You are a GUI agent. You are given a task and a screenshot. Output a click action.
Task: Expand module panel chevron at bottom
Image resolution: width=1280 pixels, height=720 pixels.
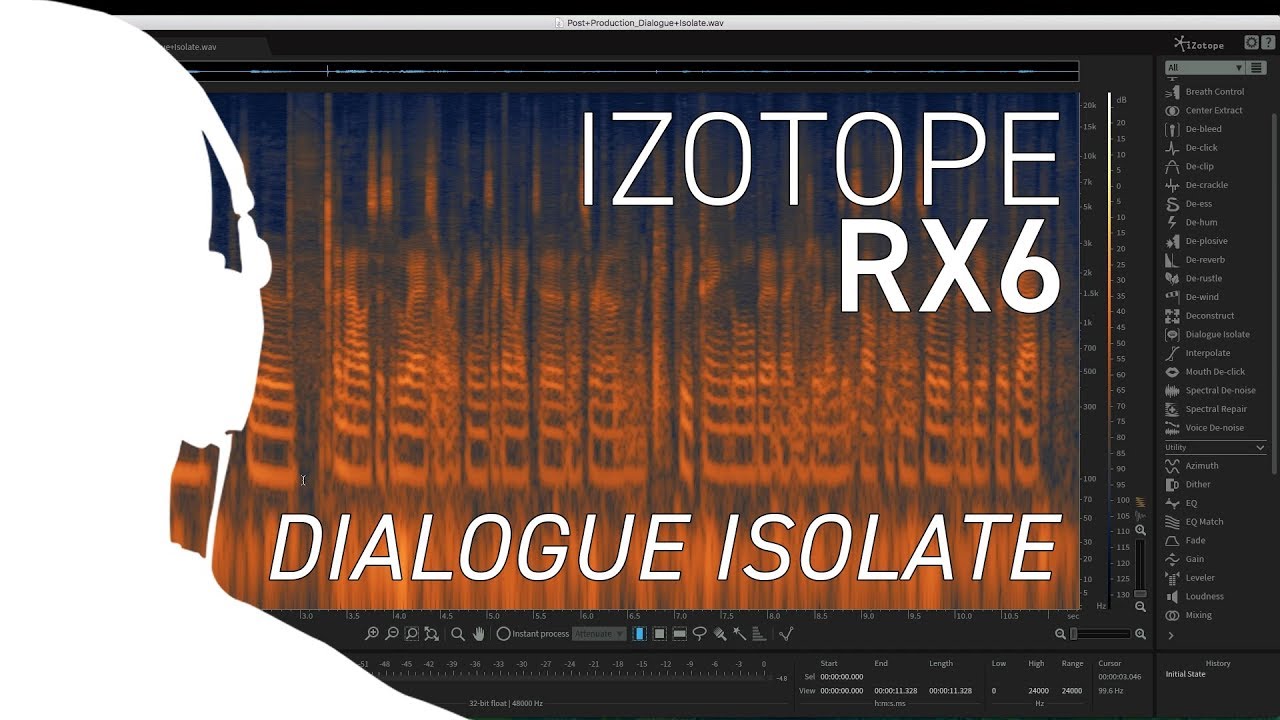tap(1171, 635)
